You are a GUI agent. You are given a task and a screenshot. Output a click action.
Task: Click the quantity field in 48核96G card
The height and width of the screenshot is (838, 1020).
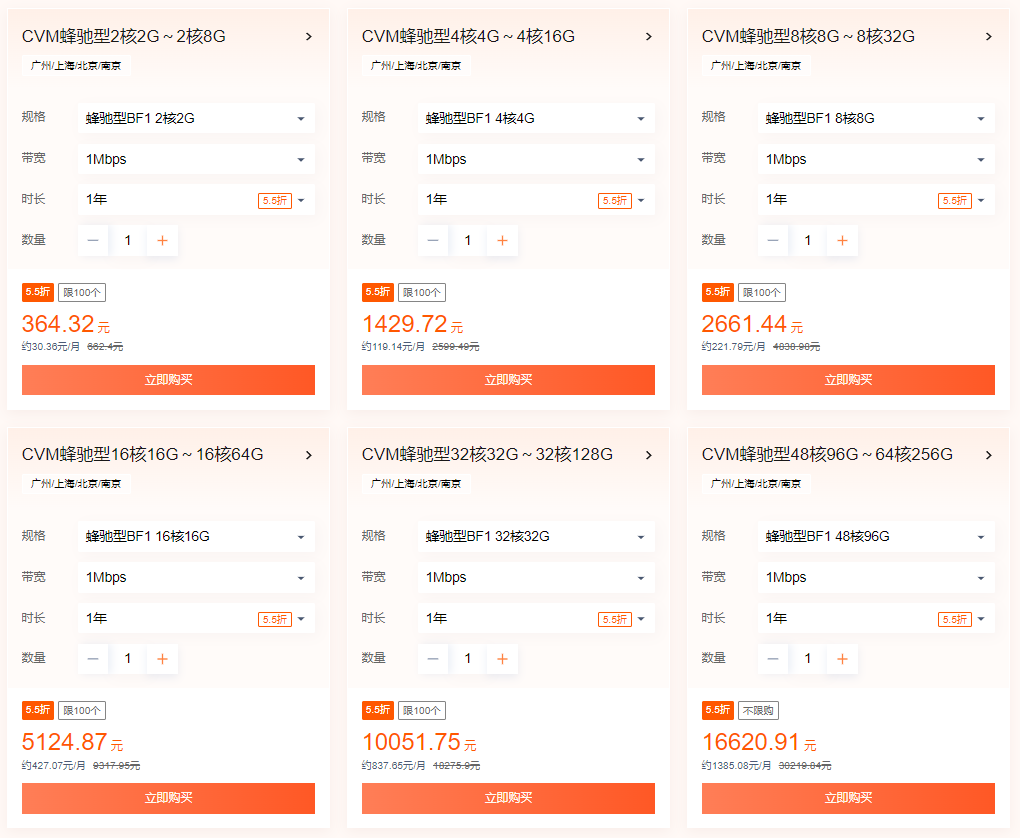(x=807, y=659)
